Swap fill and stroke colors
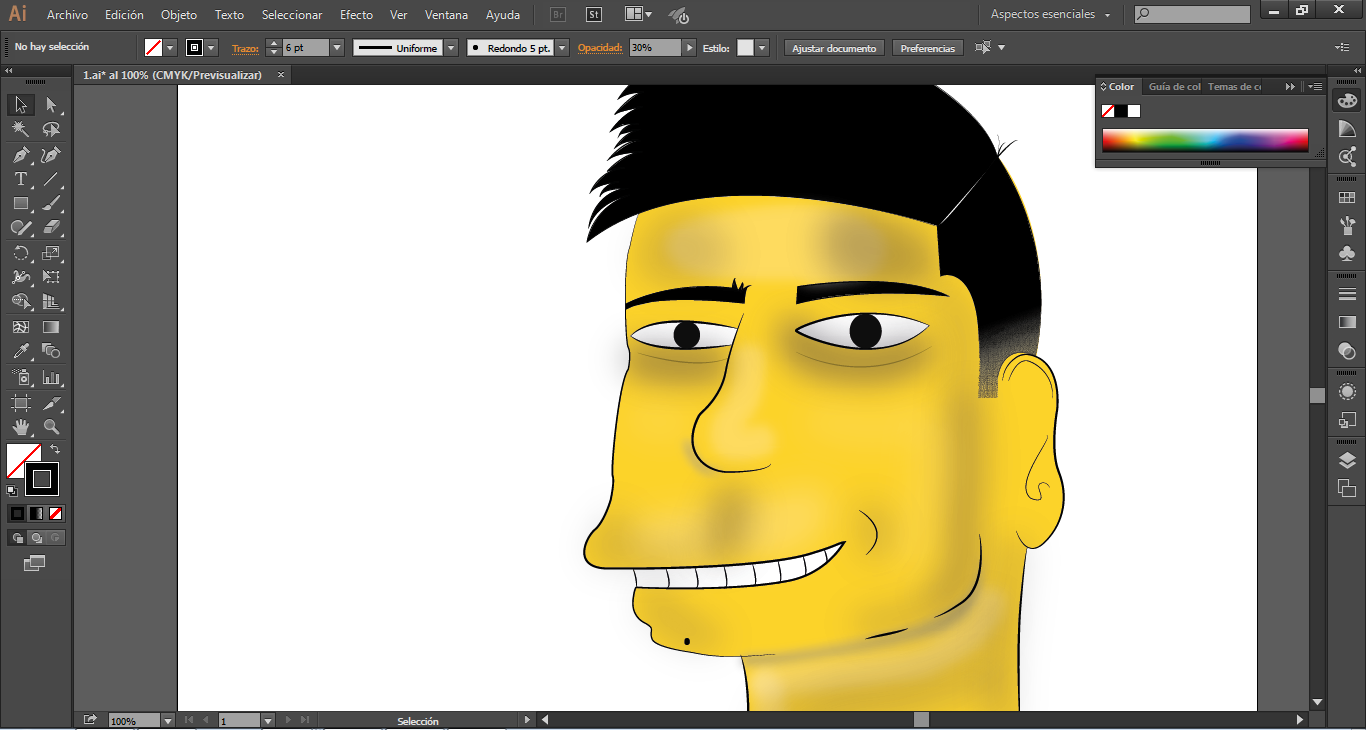 pos(55,450)
